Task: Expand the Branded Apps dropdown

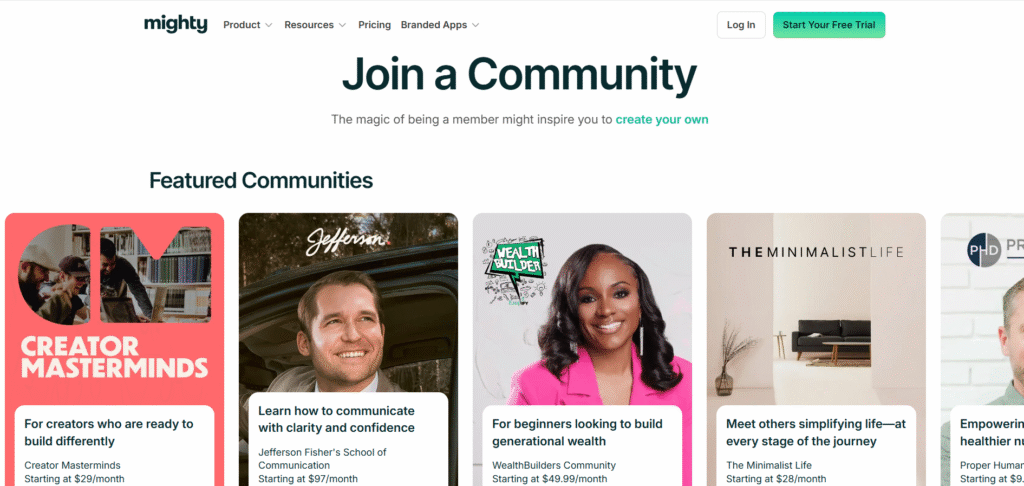Action: [x=440, y=25]
